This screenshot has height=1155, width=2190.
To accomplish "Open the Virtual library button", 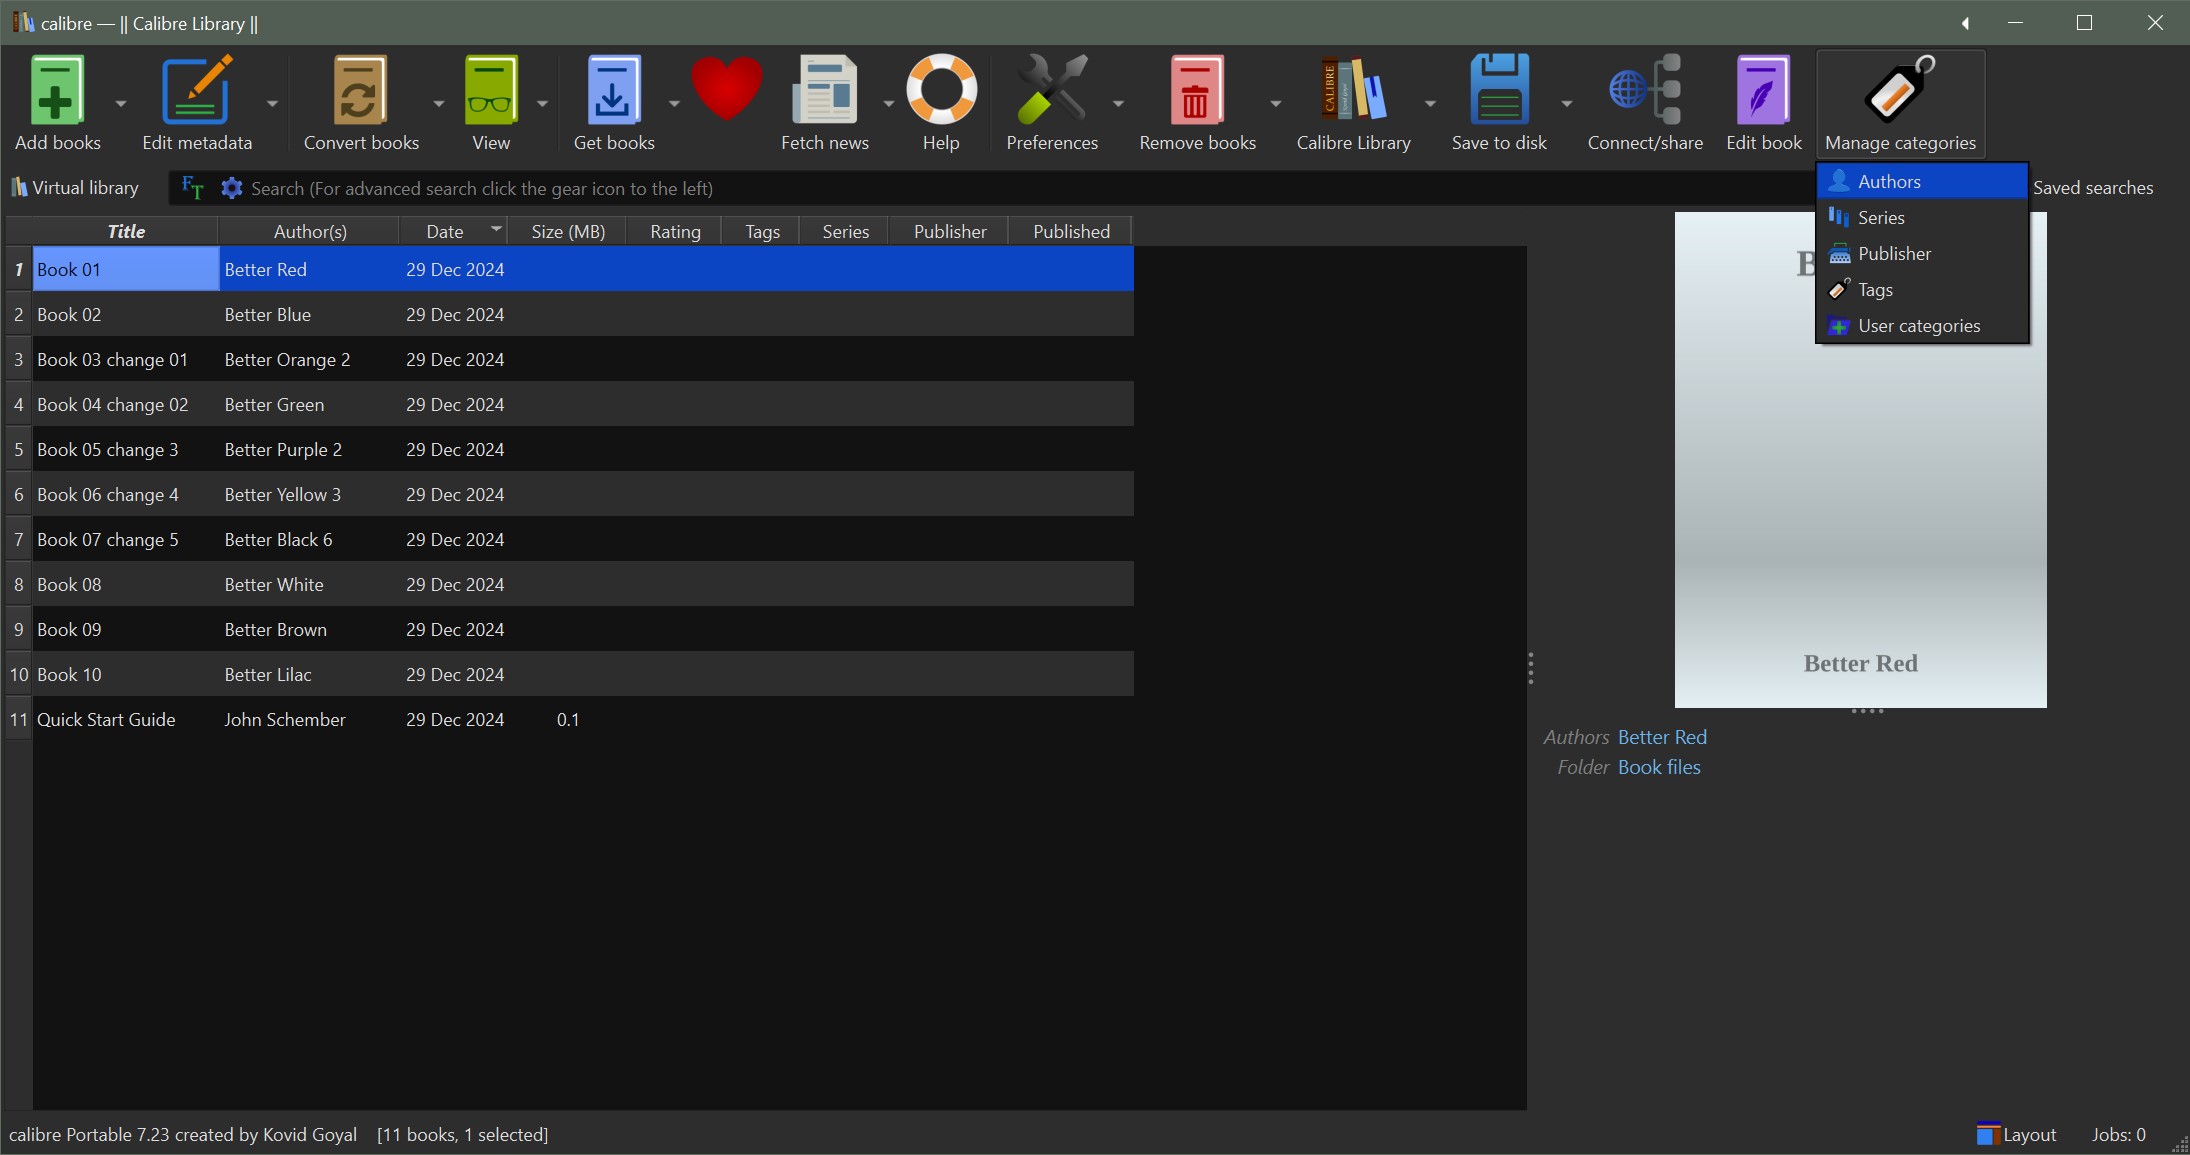I will [x=75, y=188].
